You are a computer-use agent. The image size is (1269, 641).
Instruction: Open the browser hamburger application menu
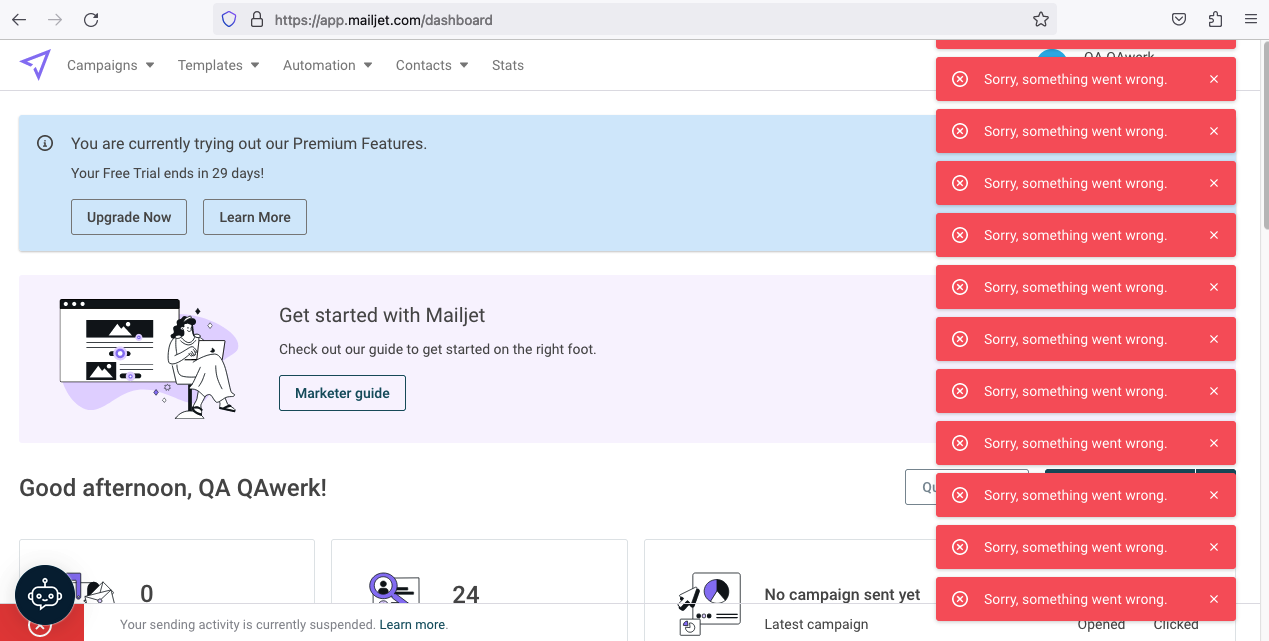click(x=1250, y=19)
